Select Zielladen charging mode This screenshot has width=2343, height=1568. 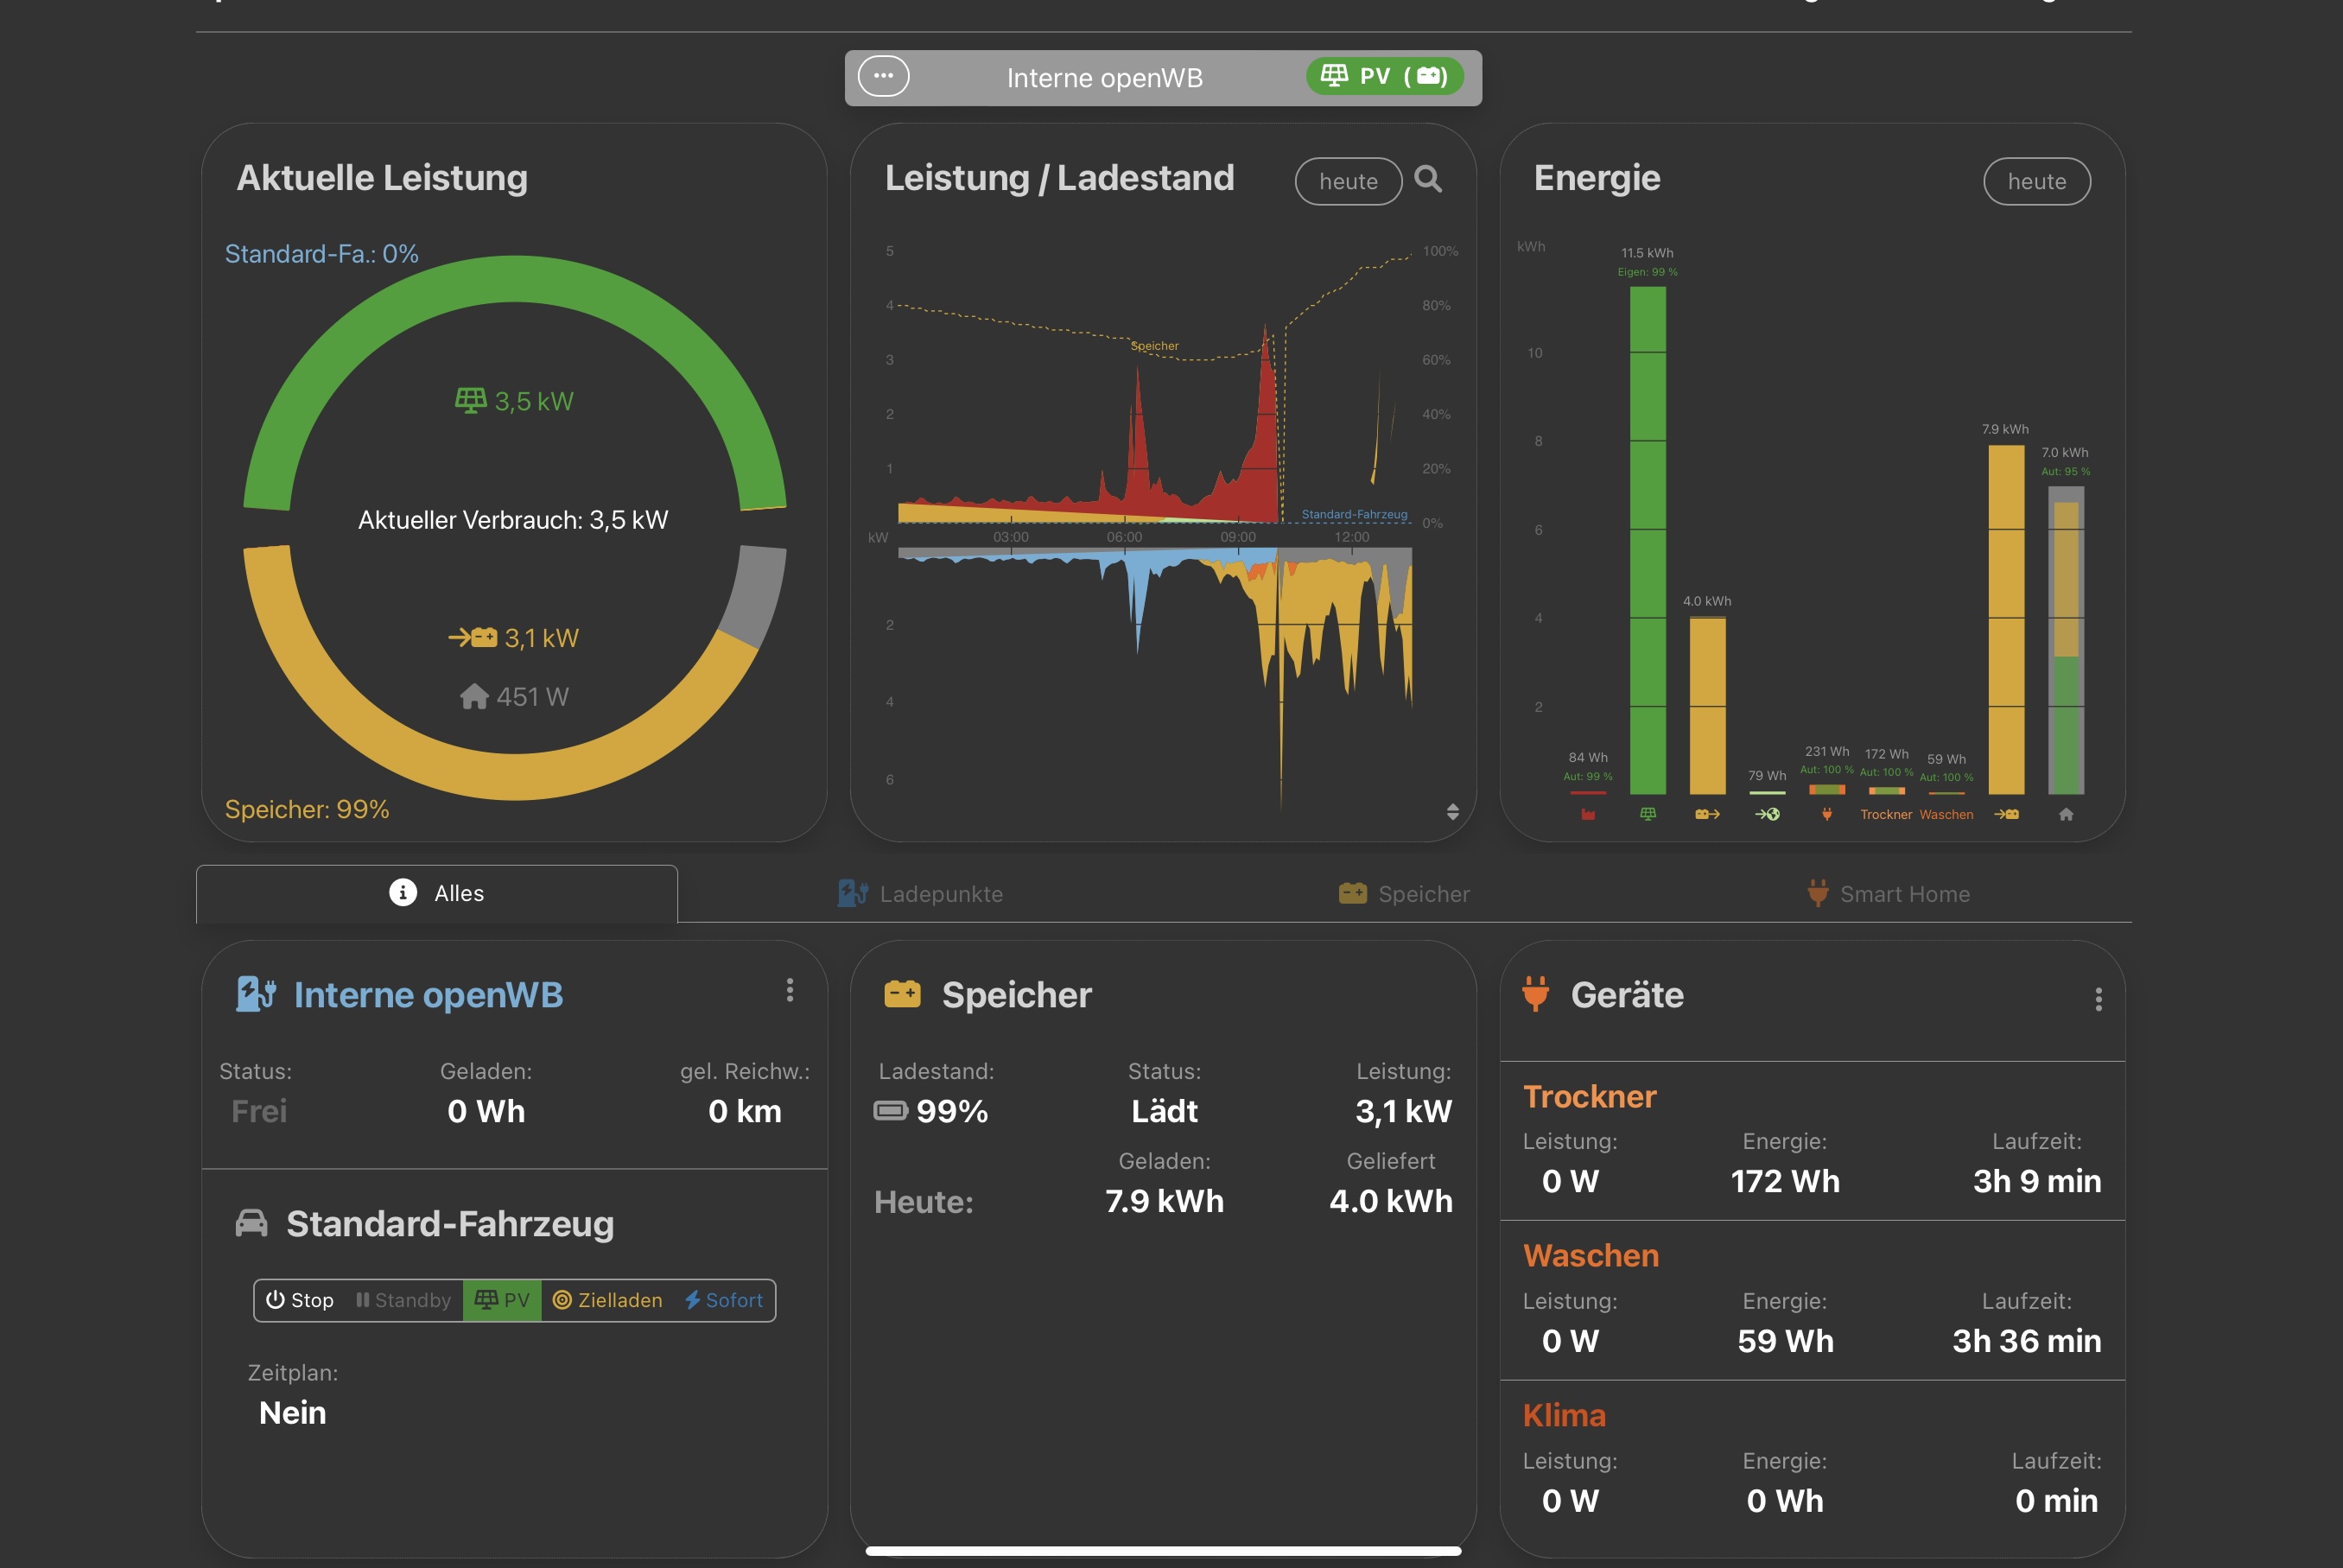608,1300
